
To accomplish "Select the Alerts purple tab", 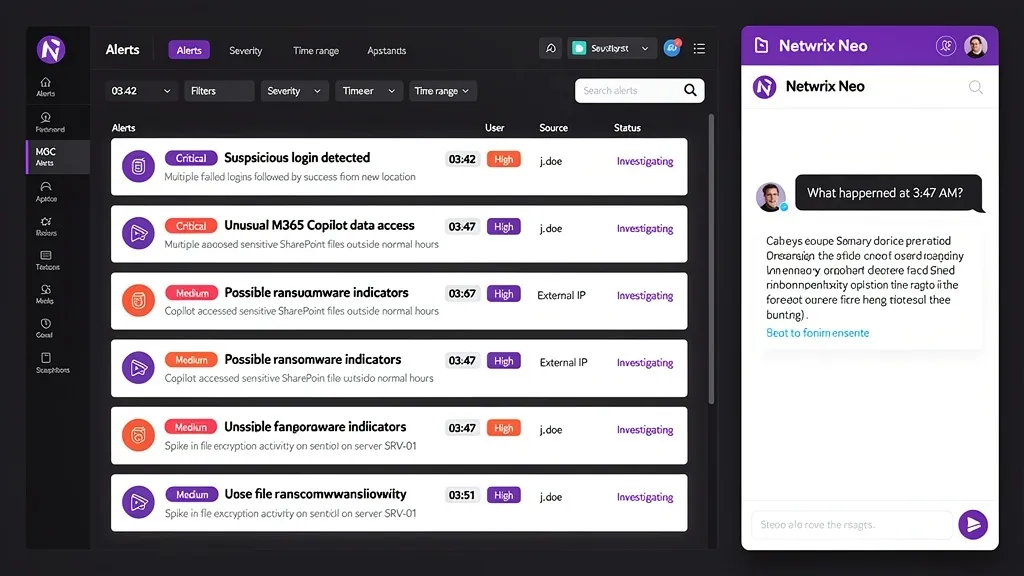I will pos(189,50).
